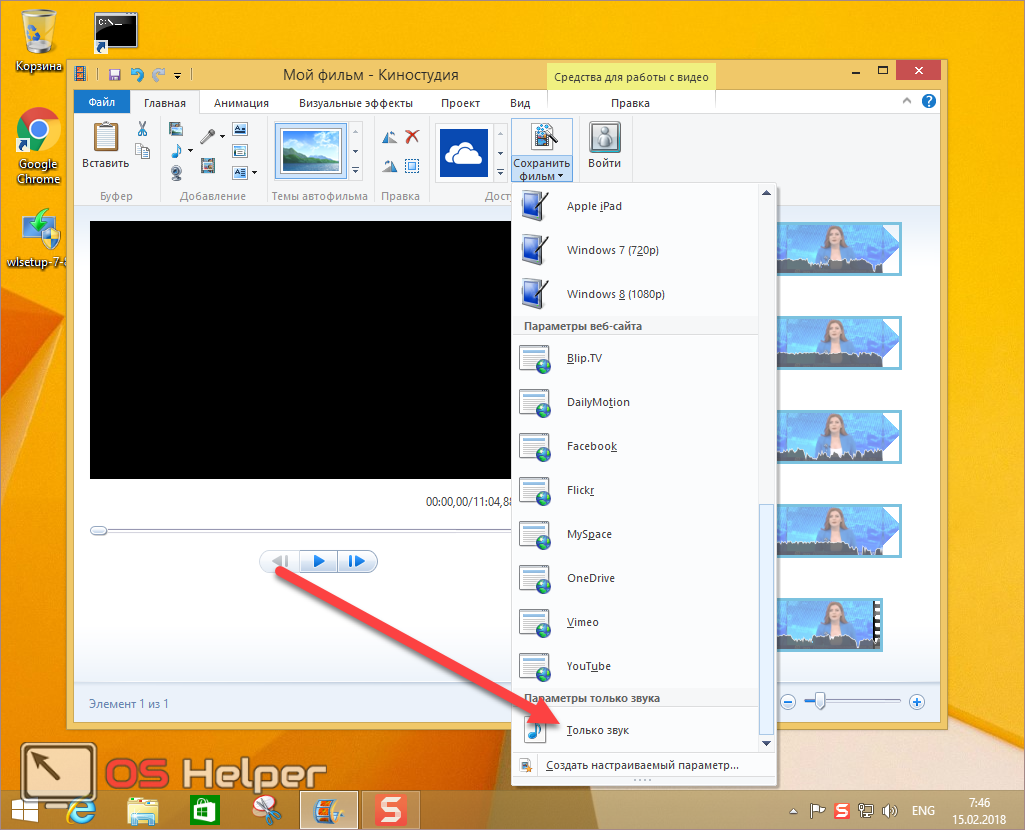This screenshot has height=830, width=1025.
Task: Choose YouTube from the save list
Action: tap(588, 666)
